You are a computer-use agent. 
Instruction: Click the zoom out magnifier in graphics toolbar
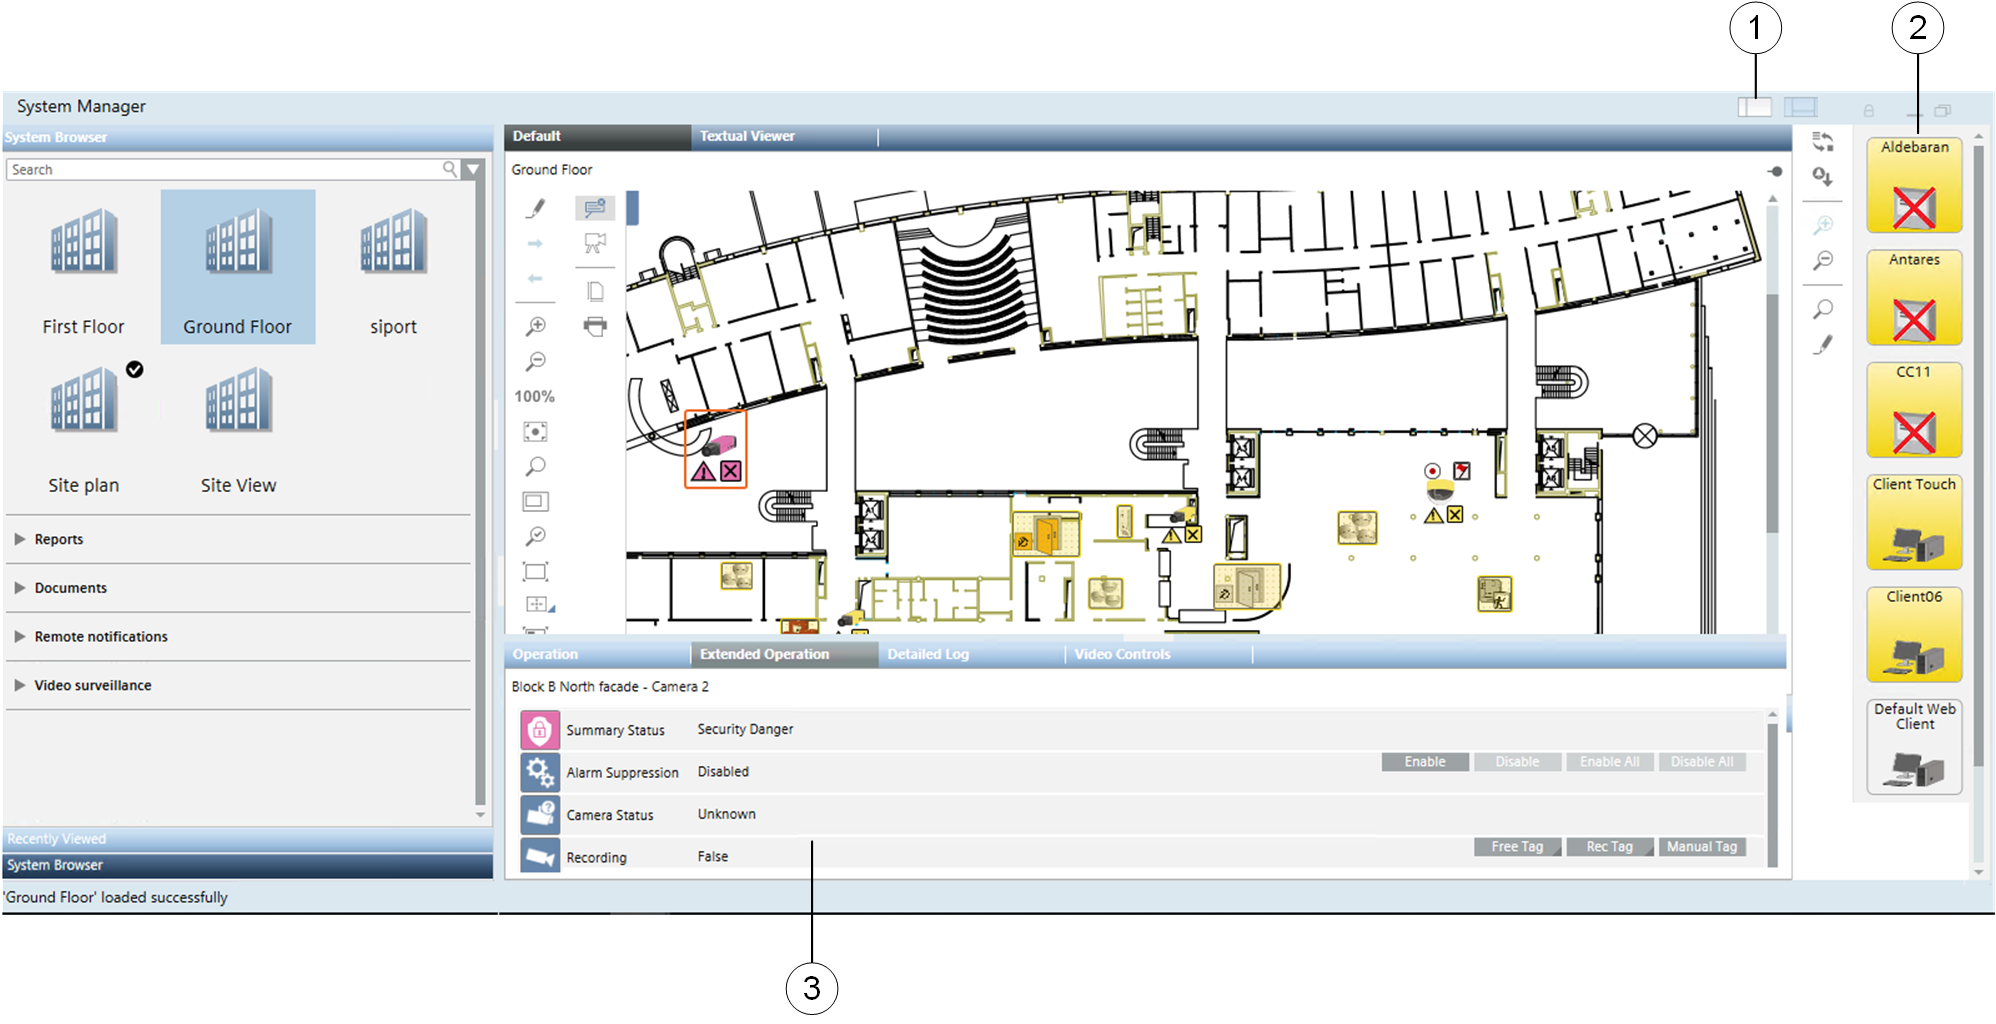536,361
